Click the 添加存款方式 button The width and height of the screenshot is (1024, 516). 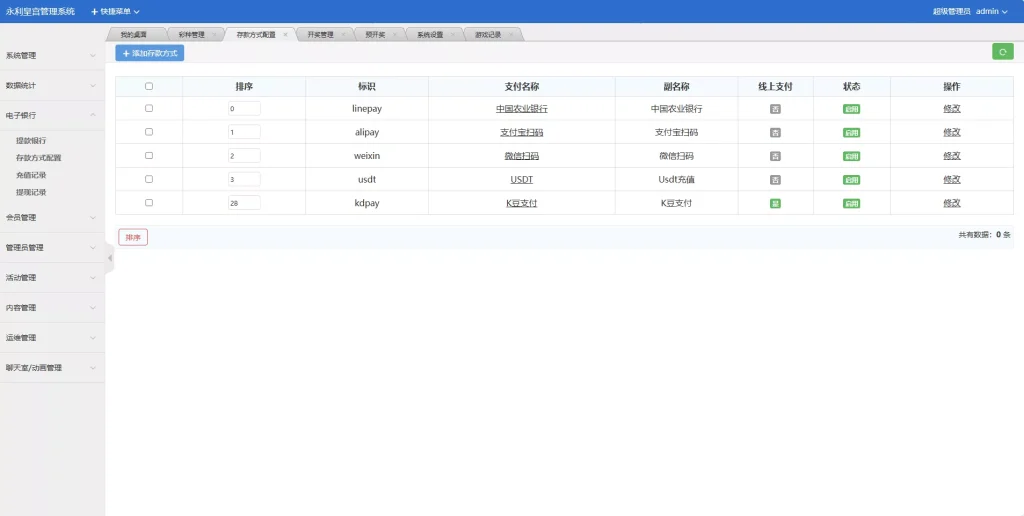click(x=150, y=53)
